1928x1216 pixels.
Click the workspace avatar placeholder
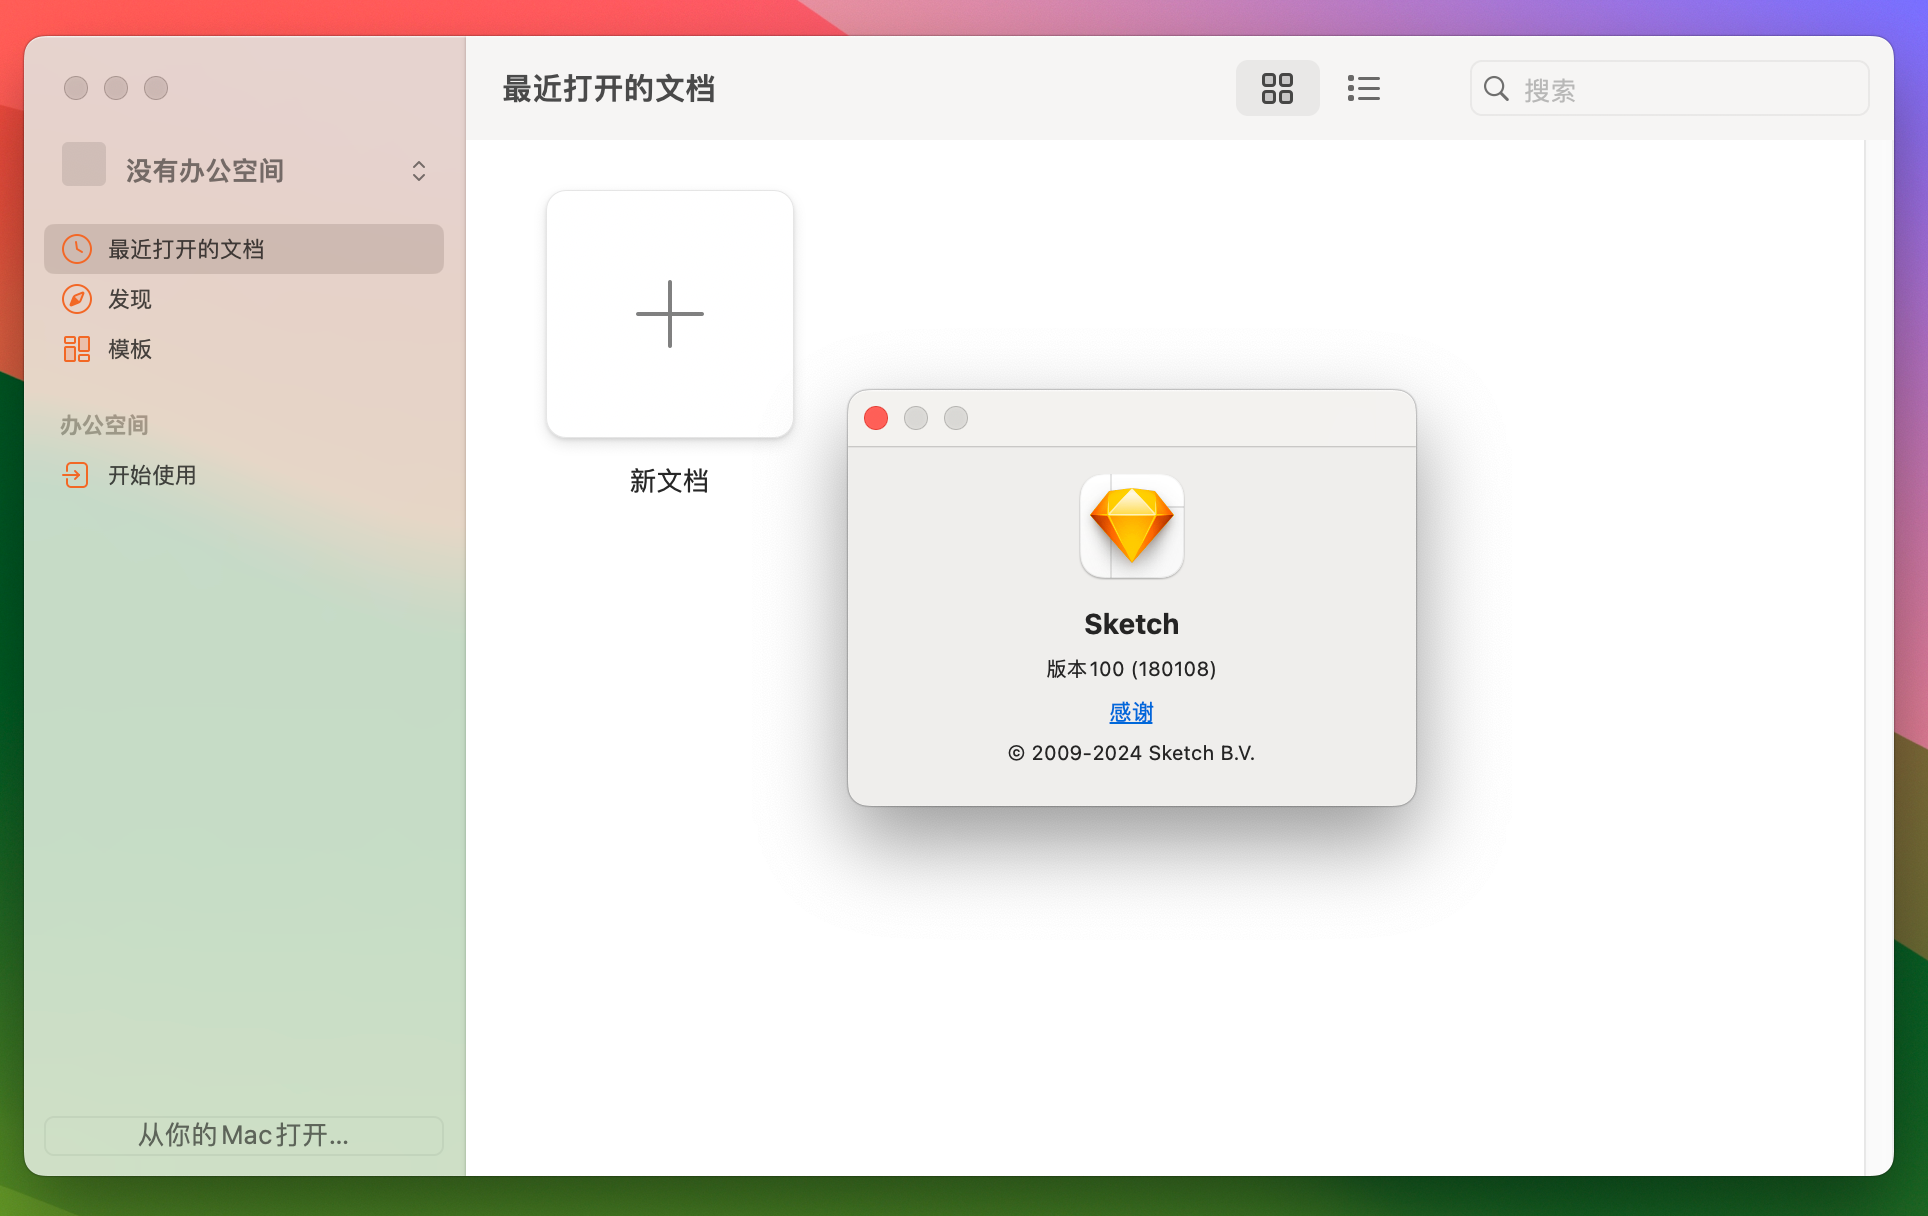point(84,164)
